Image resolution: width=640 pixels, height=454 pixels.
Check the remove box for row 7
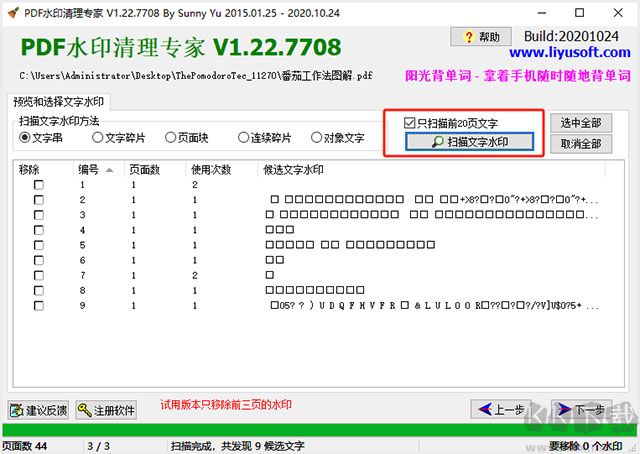[x=39, y=276]
